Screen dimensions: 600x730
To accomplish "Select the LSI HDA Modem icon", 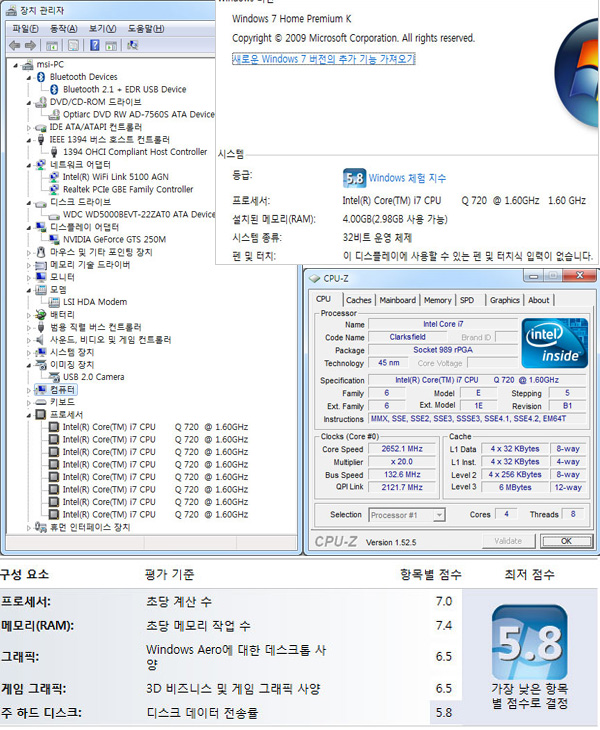I will (54, 302).
